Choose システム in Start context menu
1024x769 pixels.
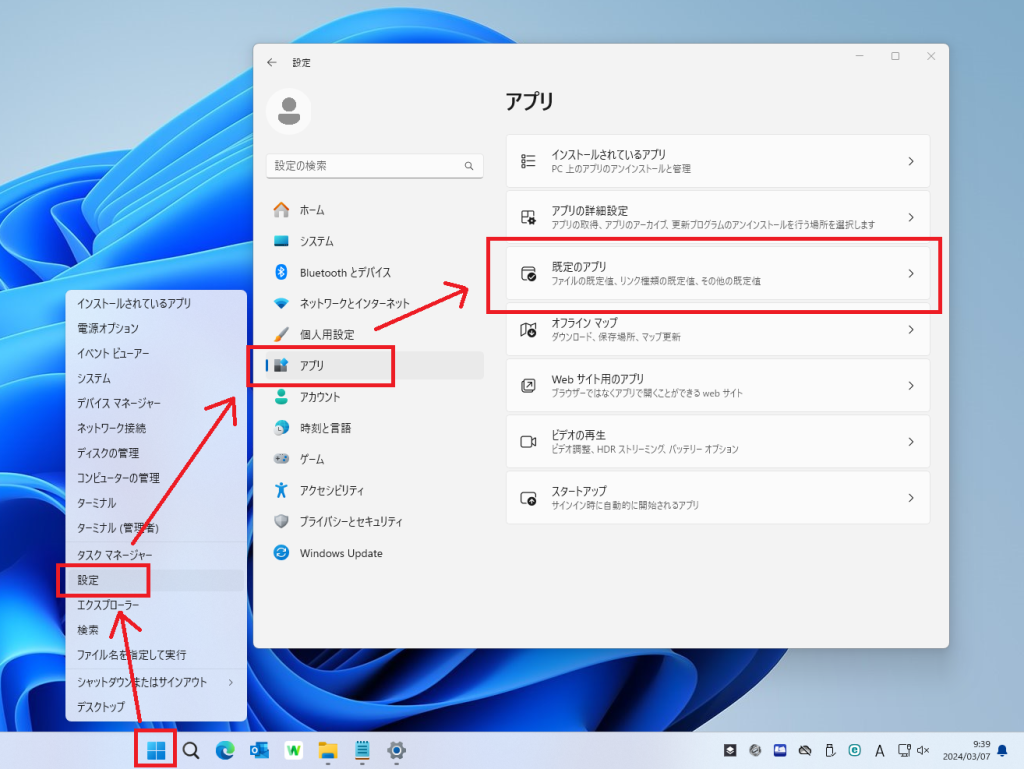coord(156,379)
